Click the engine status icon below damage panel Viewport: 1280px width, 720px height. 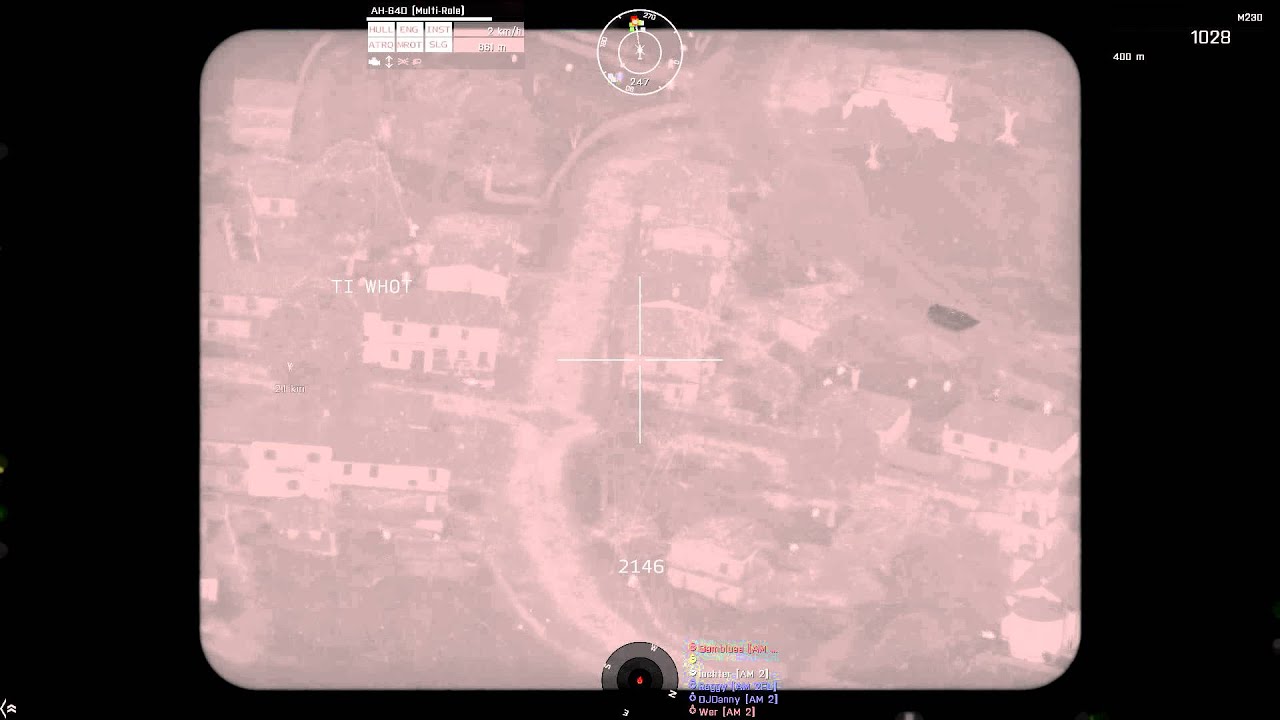click(x=374, y=62)
